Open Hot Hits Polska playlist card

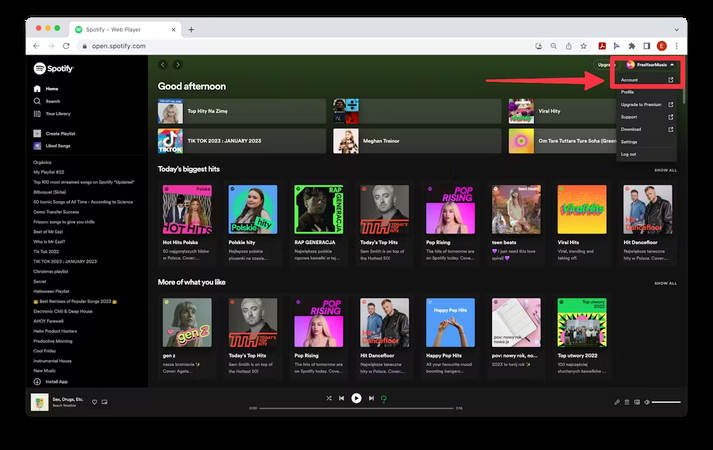coord(187,223)
